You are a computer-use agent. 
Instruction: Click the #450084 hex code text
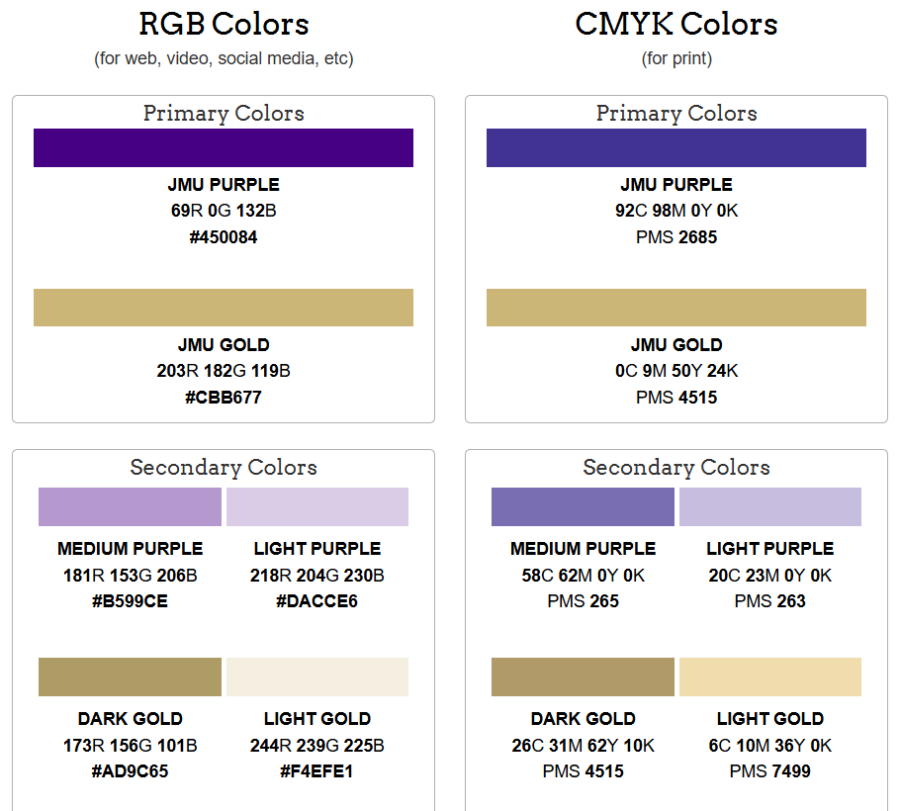223,238
